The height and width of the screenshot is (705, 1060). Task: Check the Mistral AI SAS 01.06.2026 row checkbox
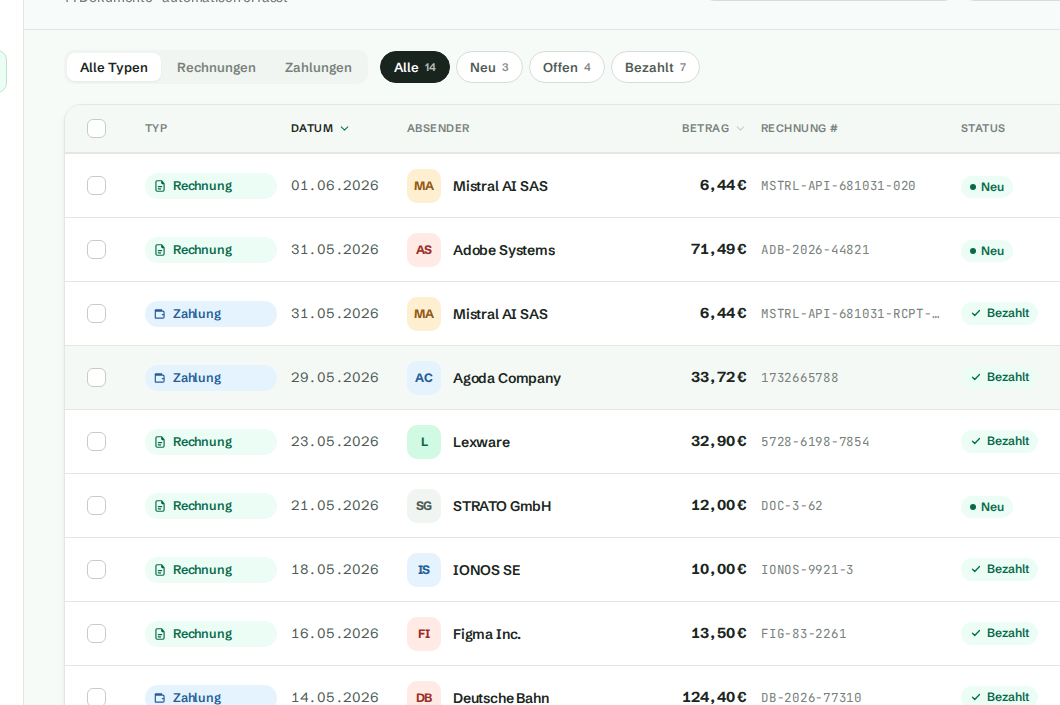(97, 186)
